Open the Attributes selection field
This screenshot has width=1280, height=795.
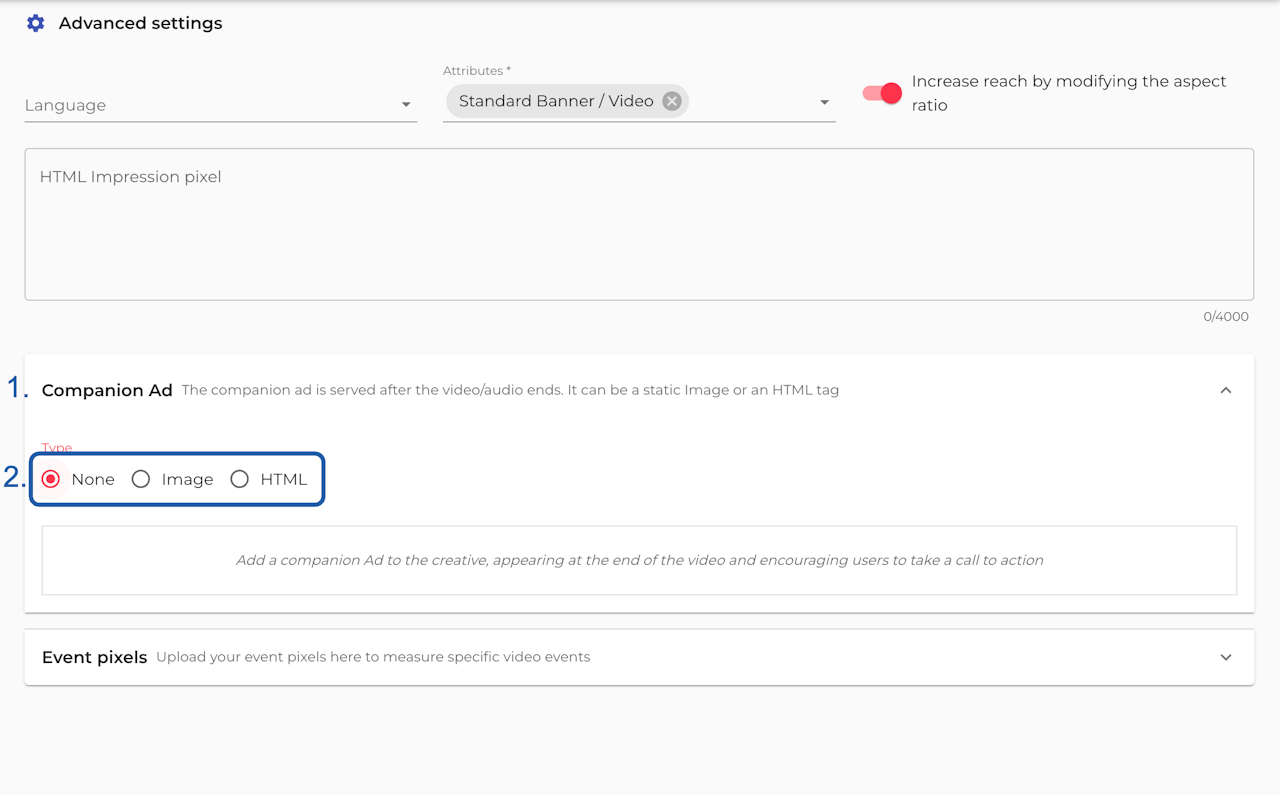coord(750,102)
